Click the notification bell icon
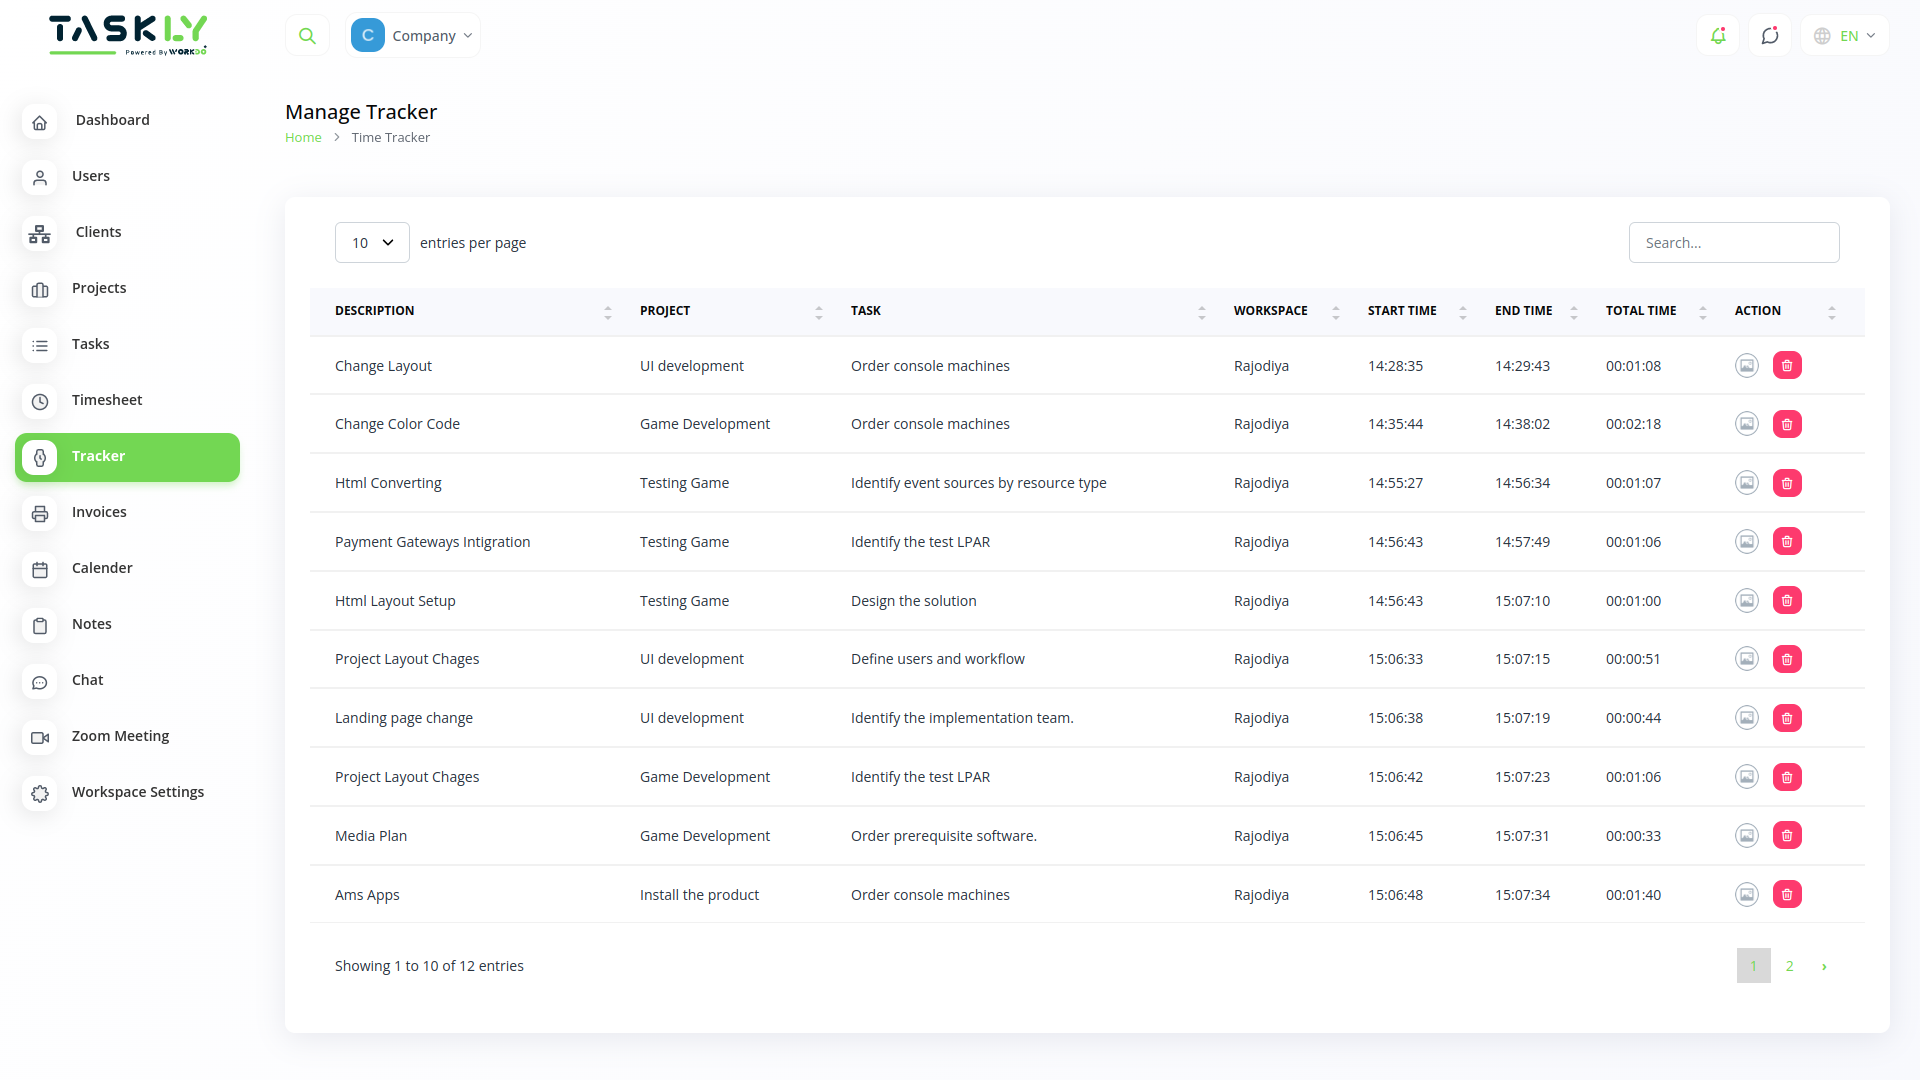This screenshot has width=1920, height=1080. click(x=1718, y=35)
